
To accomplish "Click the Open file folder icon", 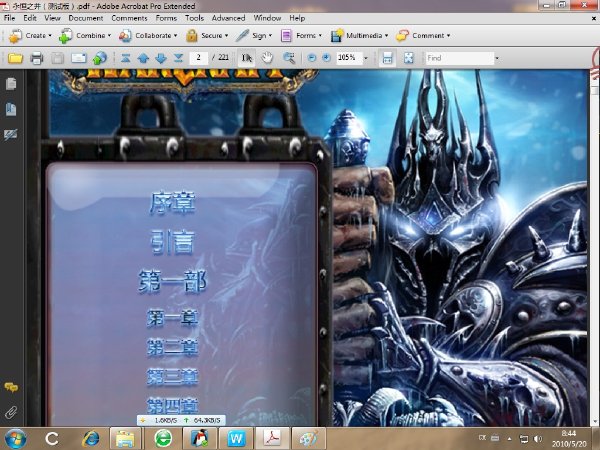I will pyautogui.click(x=15, y=58).
